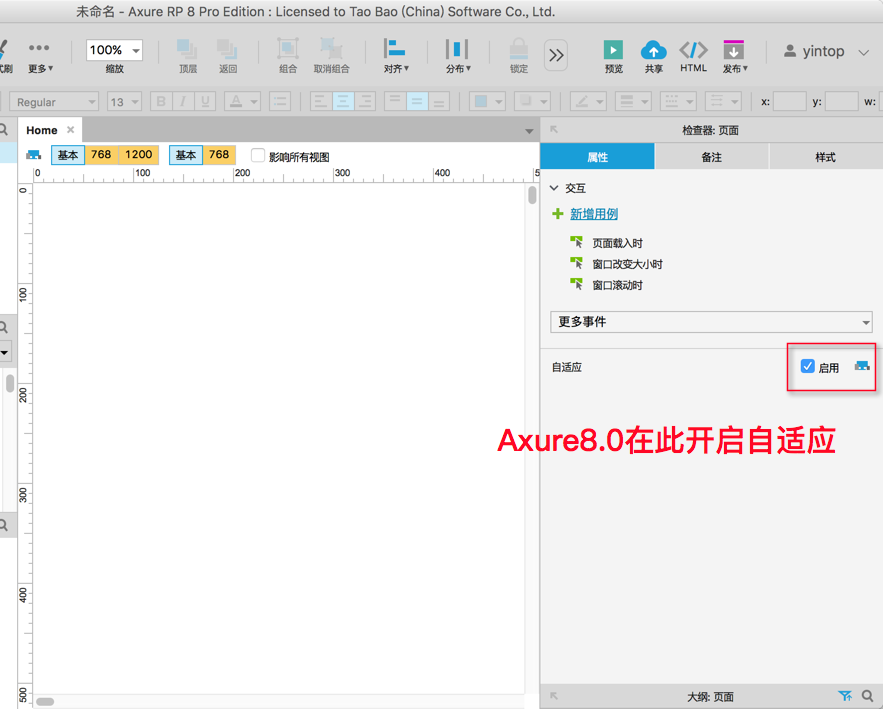Show hidden toolbar items with double-chevron
The width and height of the screenshot is (883, 709).
(x=556, y=55)
